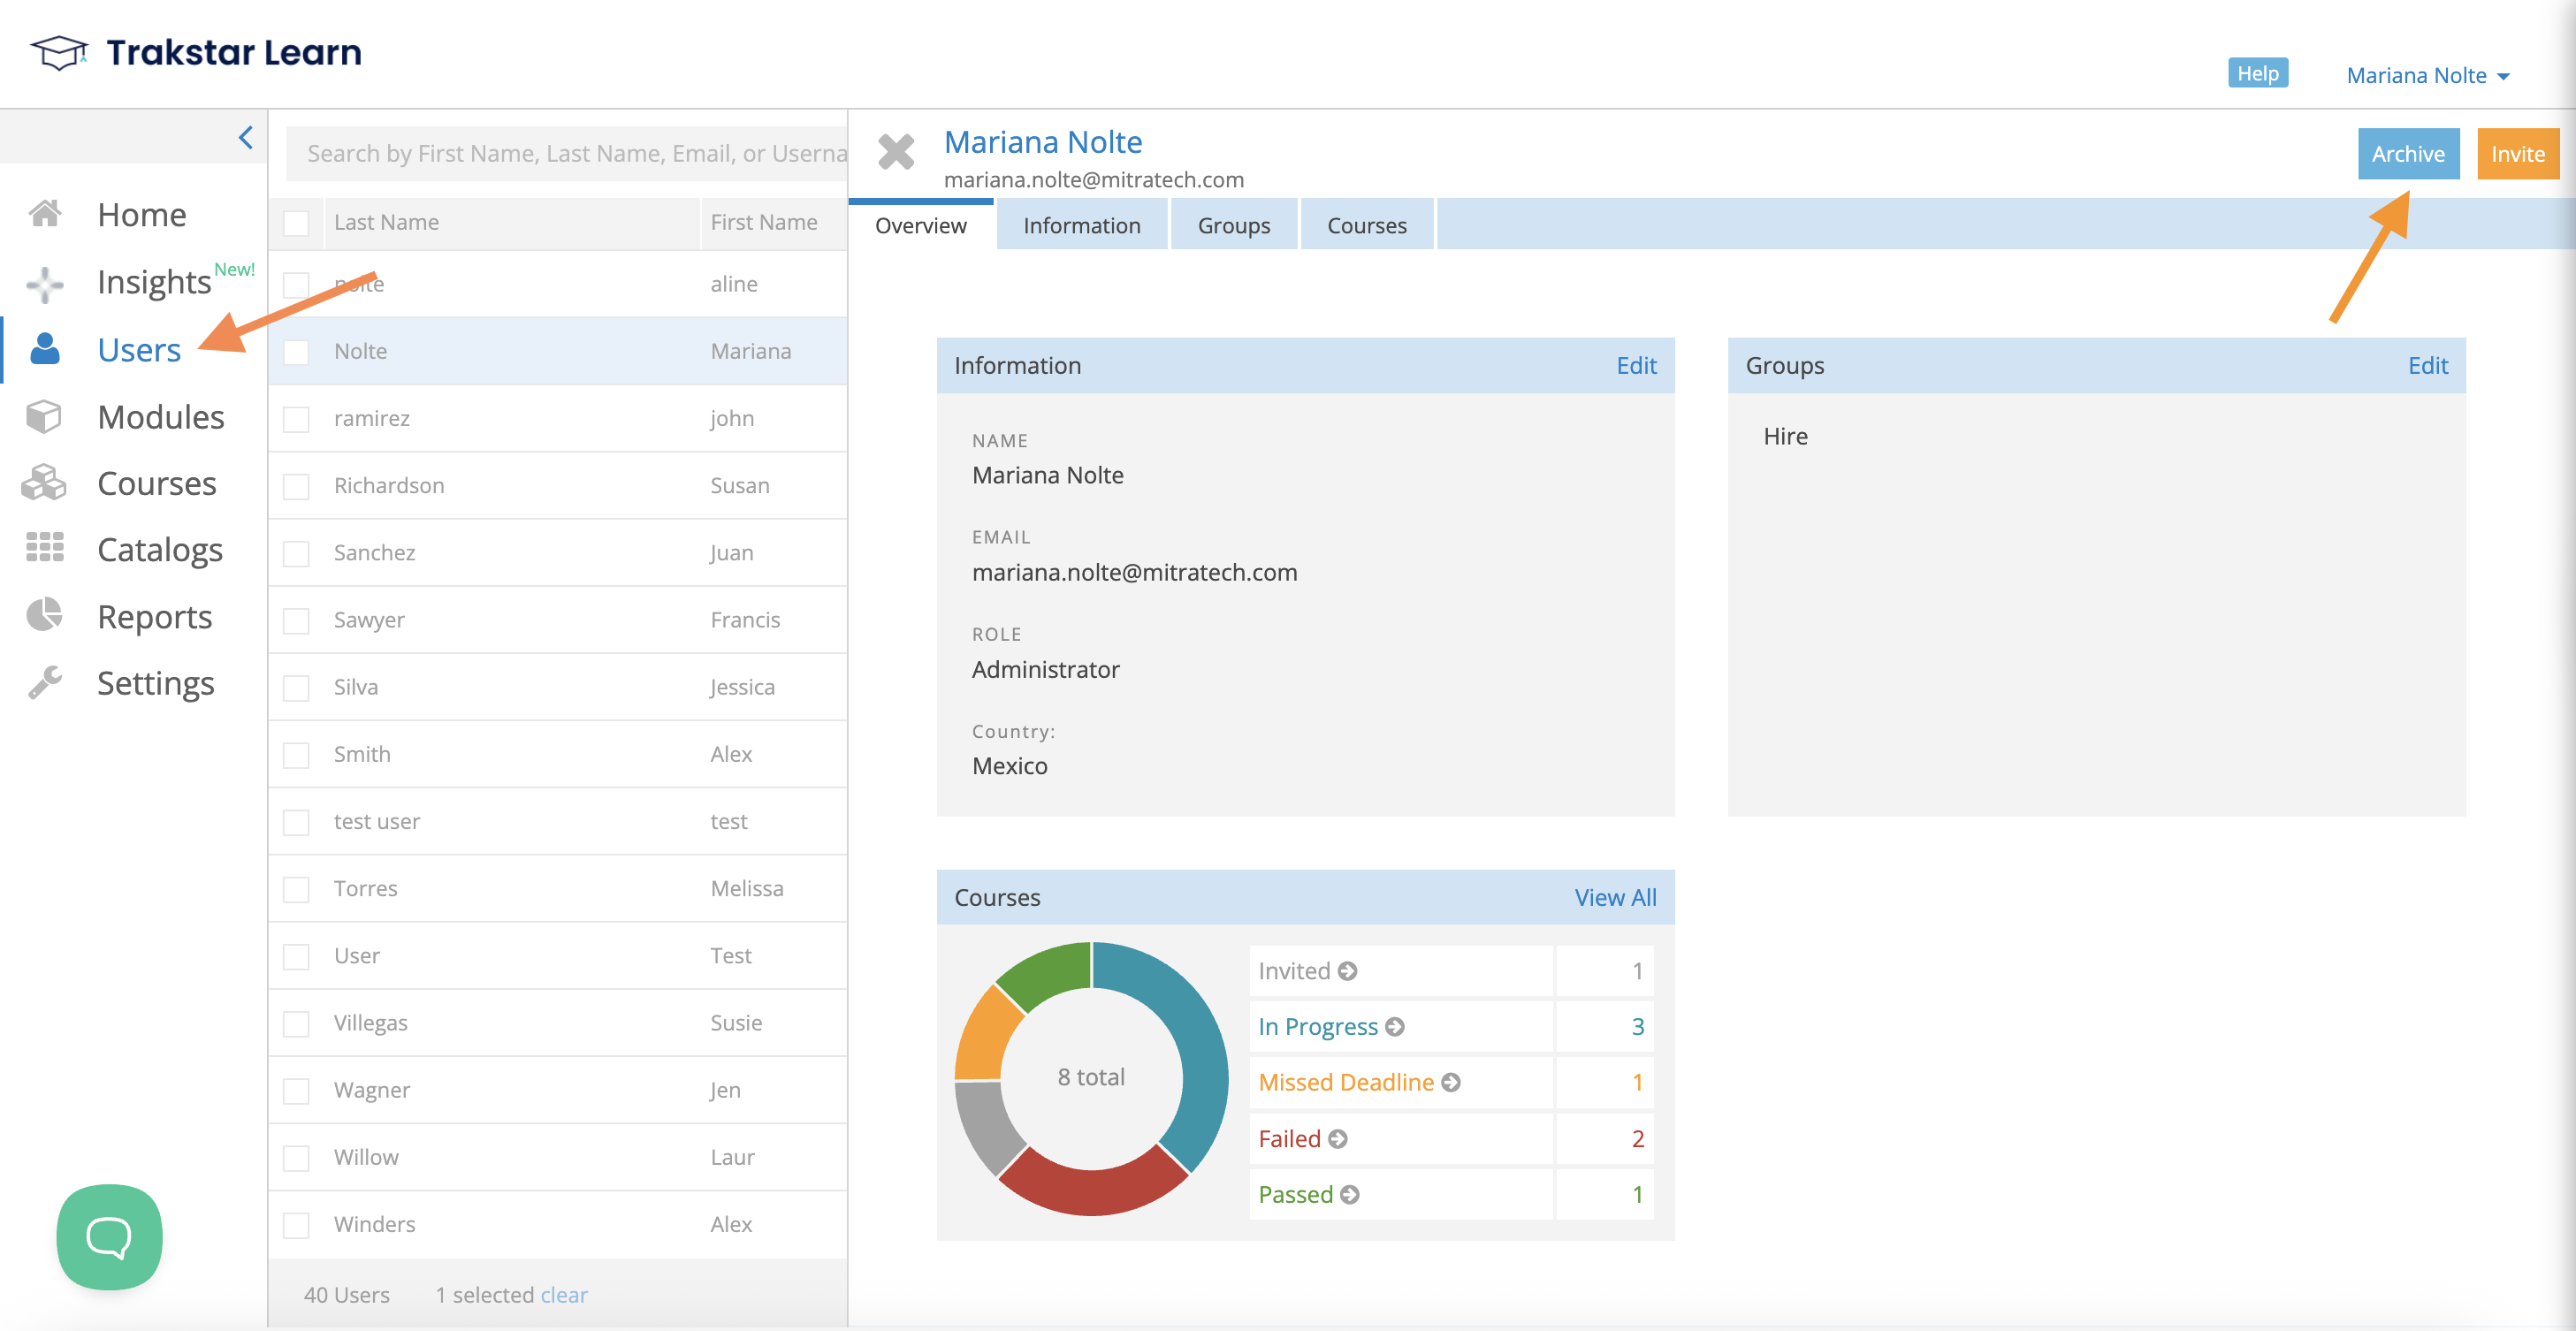Click the Insights sparkle icon
This screenshot has height=1331, width=2576.
pos(45,284)
